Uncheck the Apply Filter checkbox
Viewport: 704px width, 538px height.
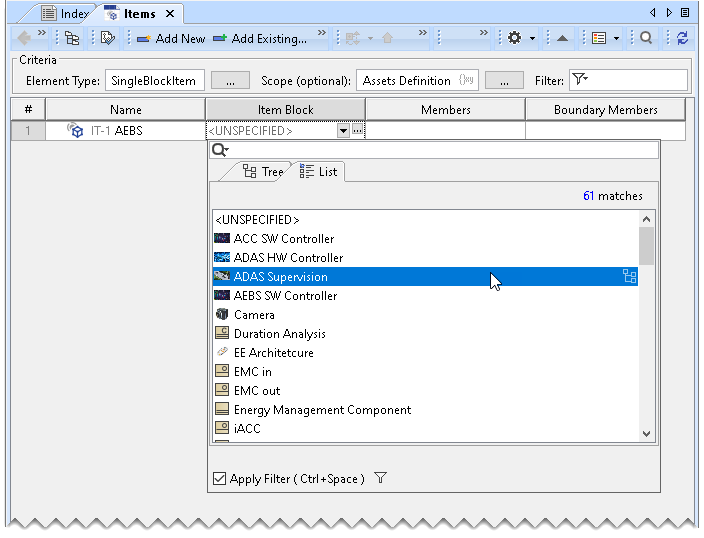[220, 479]
